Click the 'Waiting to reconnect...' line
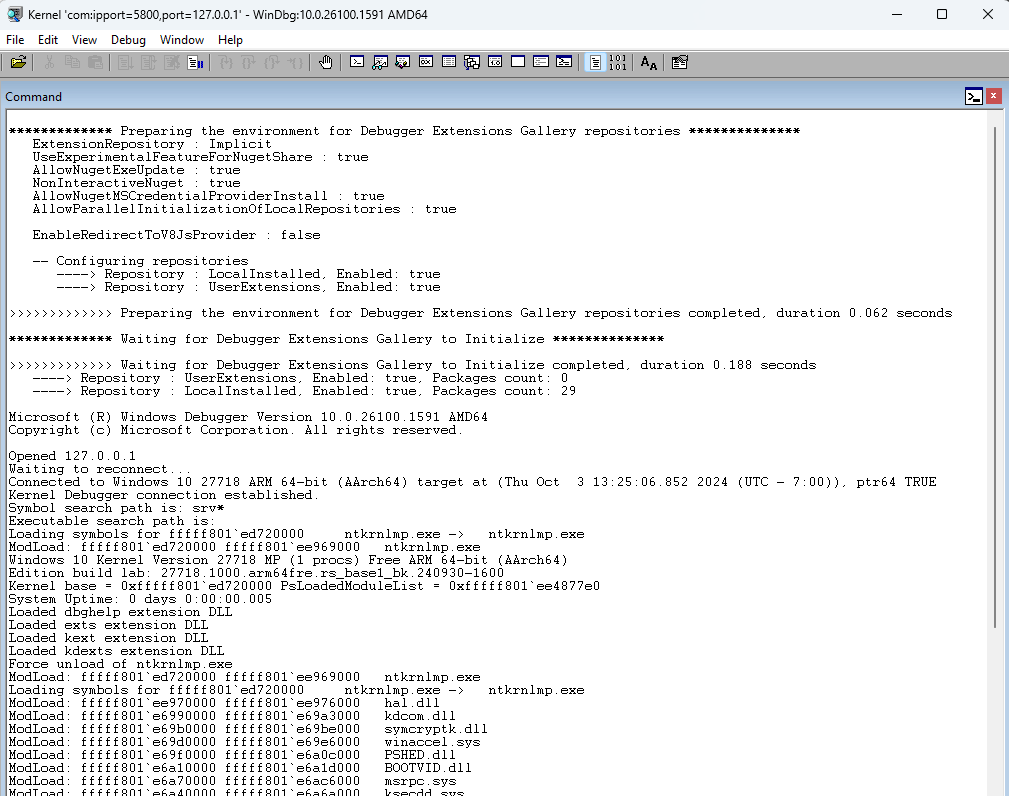Screen dimensions: 1009x796 100,469
